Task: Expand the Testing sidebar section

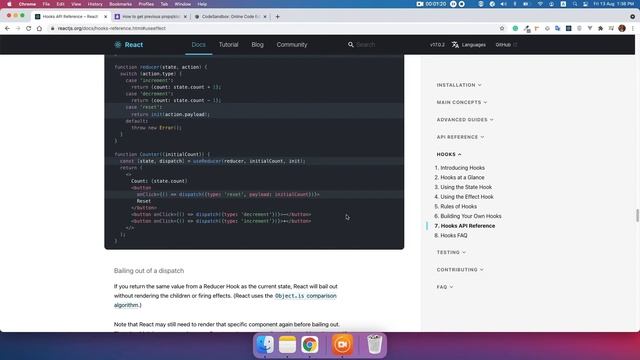Action: [451, 252]
